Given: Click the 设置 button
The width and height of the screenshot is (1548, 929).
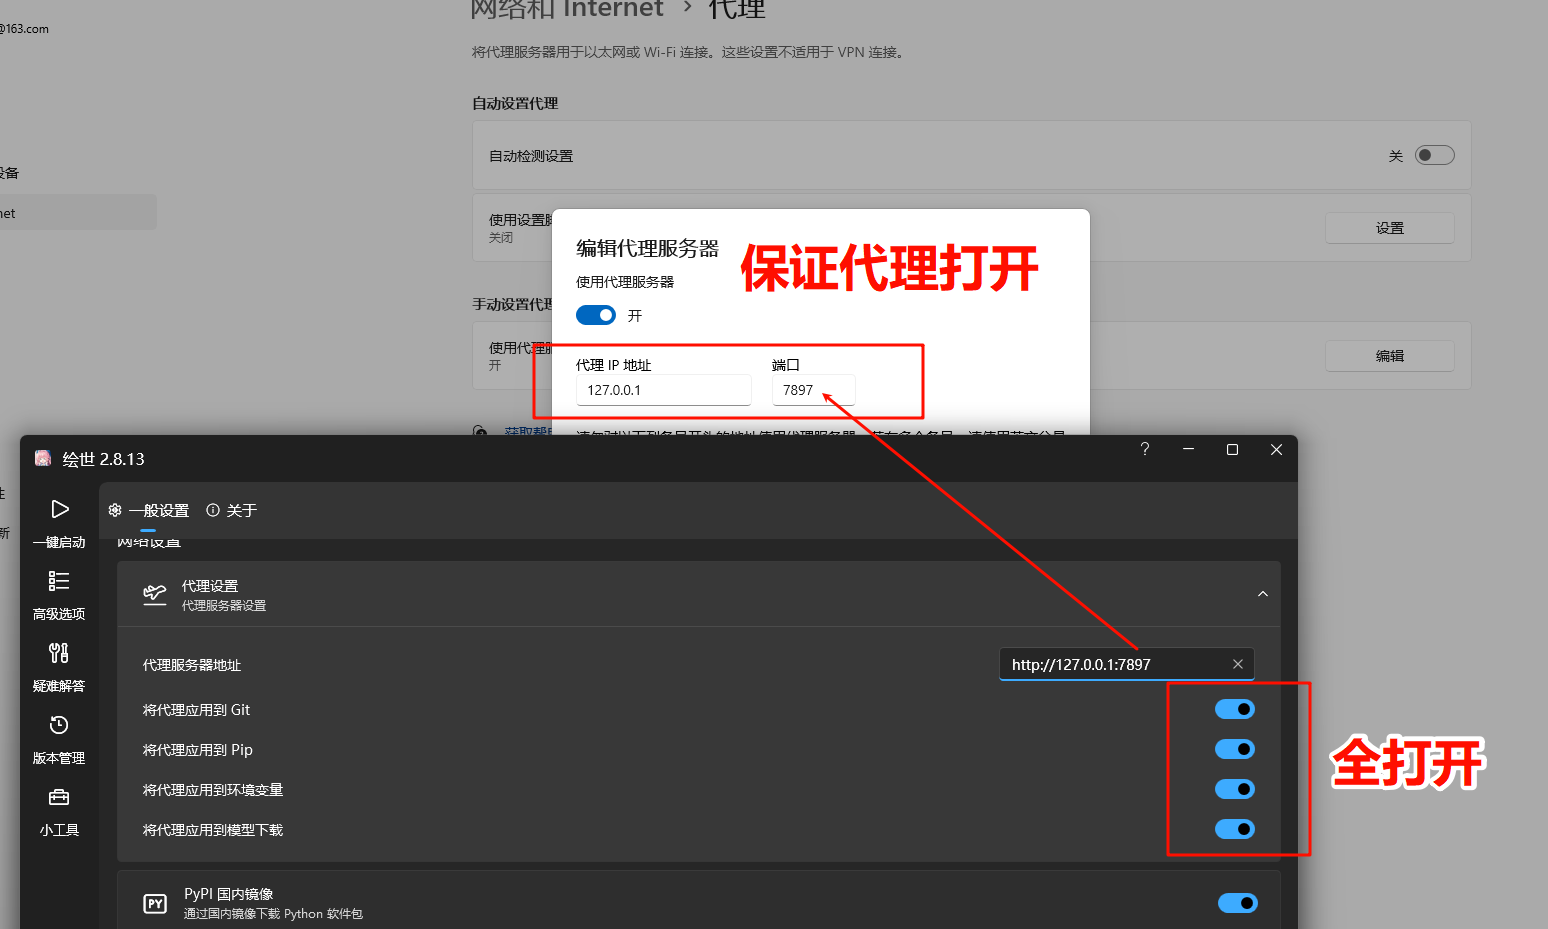Looking at the screenshot, I should pyautogui.click(x=1389, y=227).
